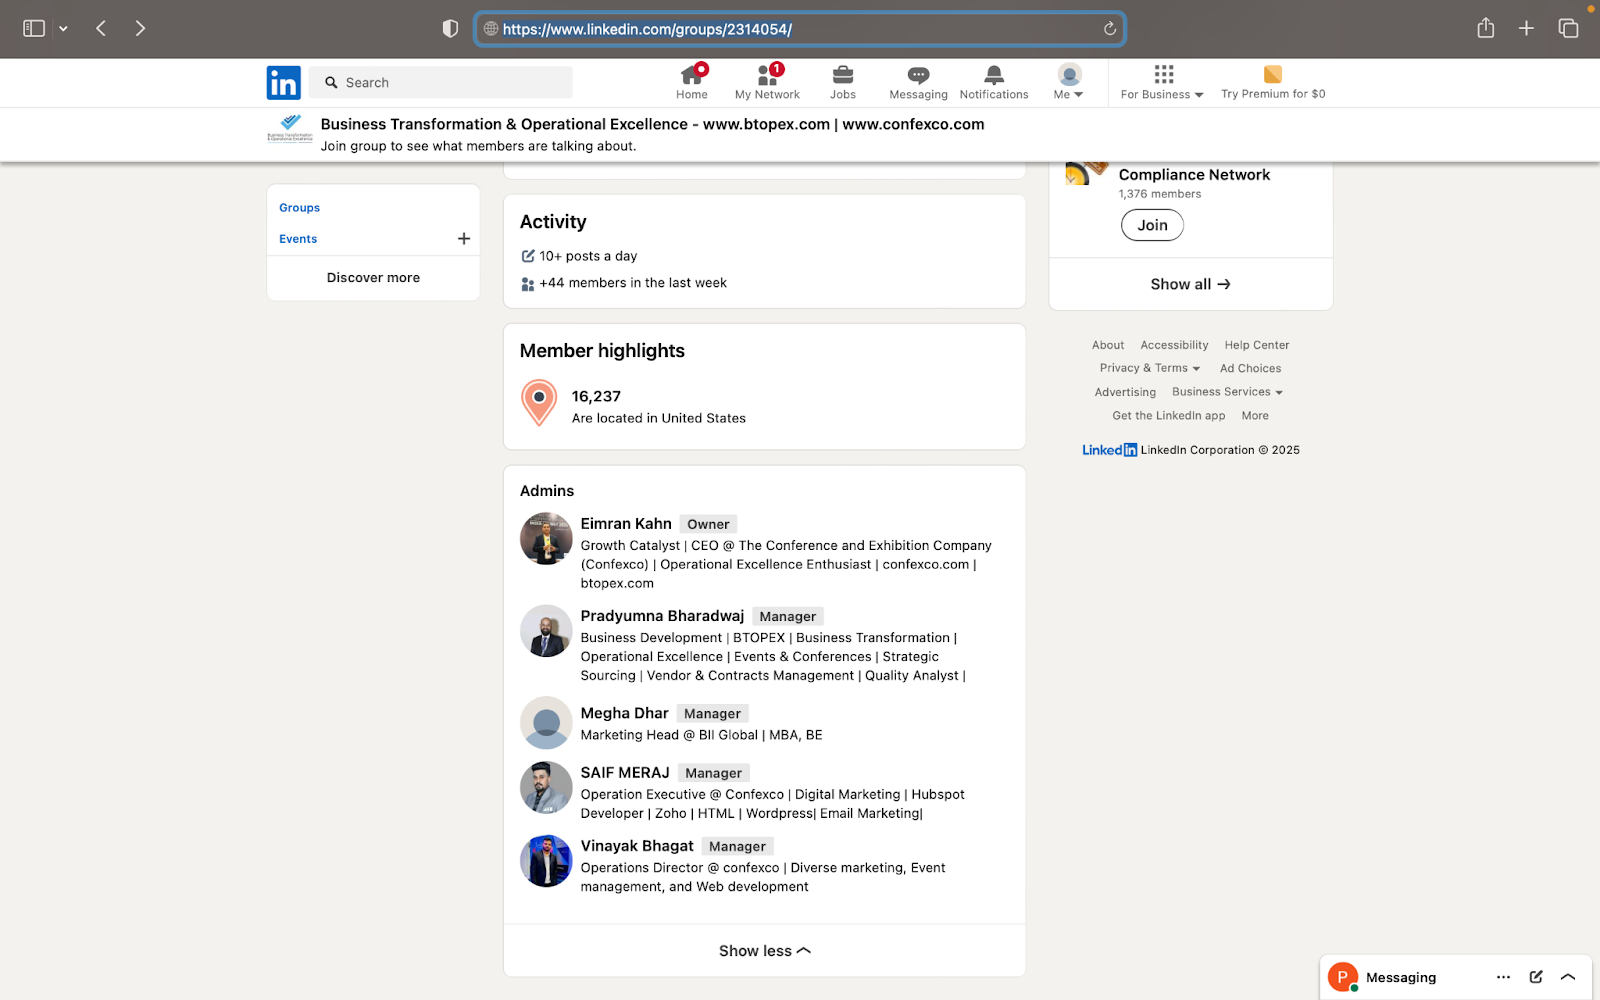Reload the page

pyautogui.click(x=1110, y=29)
